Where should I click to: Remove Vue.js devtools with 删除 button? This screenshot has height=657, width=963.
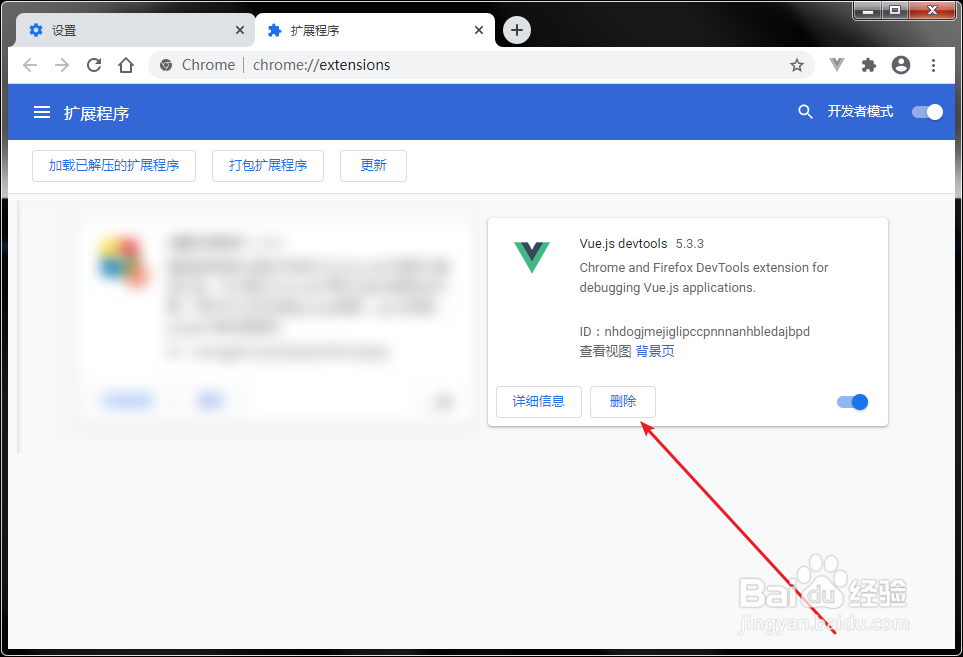pyautogui.click(x=623, y=402)
